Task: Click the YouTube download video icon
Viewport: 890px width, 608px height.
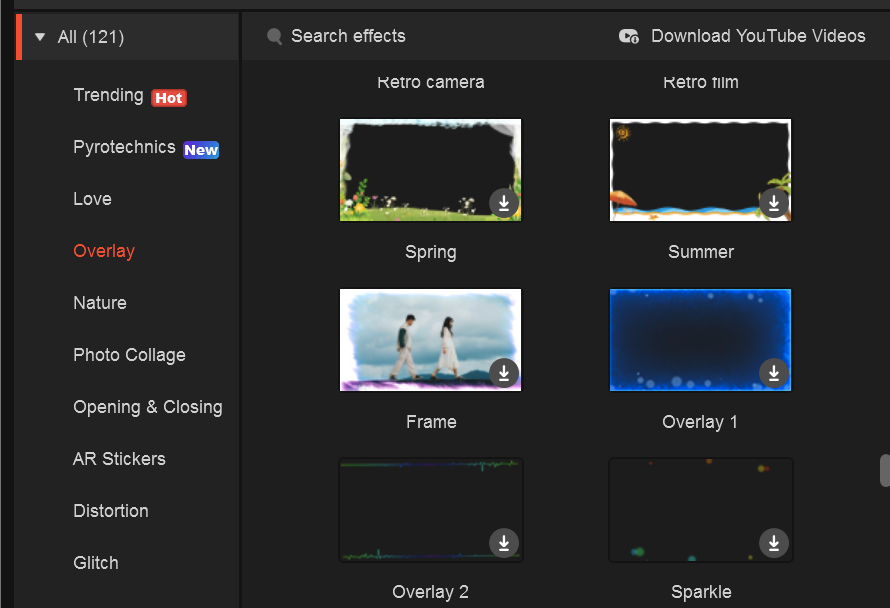Action: tap(629, 36)
